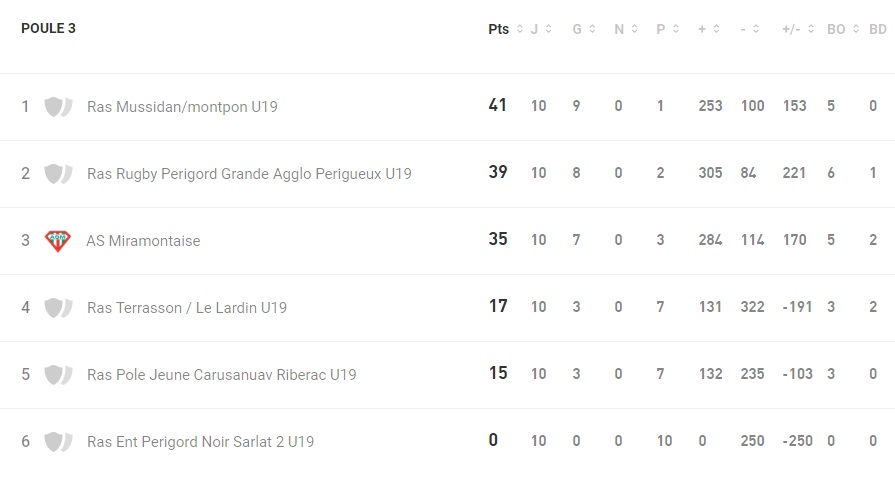The height and width of the screenshot is (477, 895).
Task: Open Ras Terrasson / Le Lardin U19 link
Action: click(187, 308)
